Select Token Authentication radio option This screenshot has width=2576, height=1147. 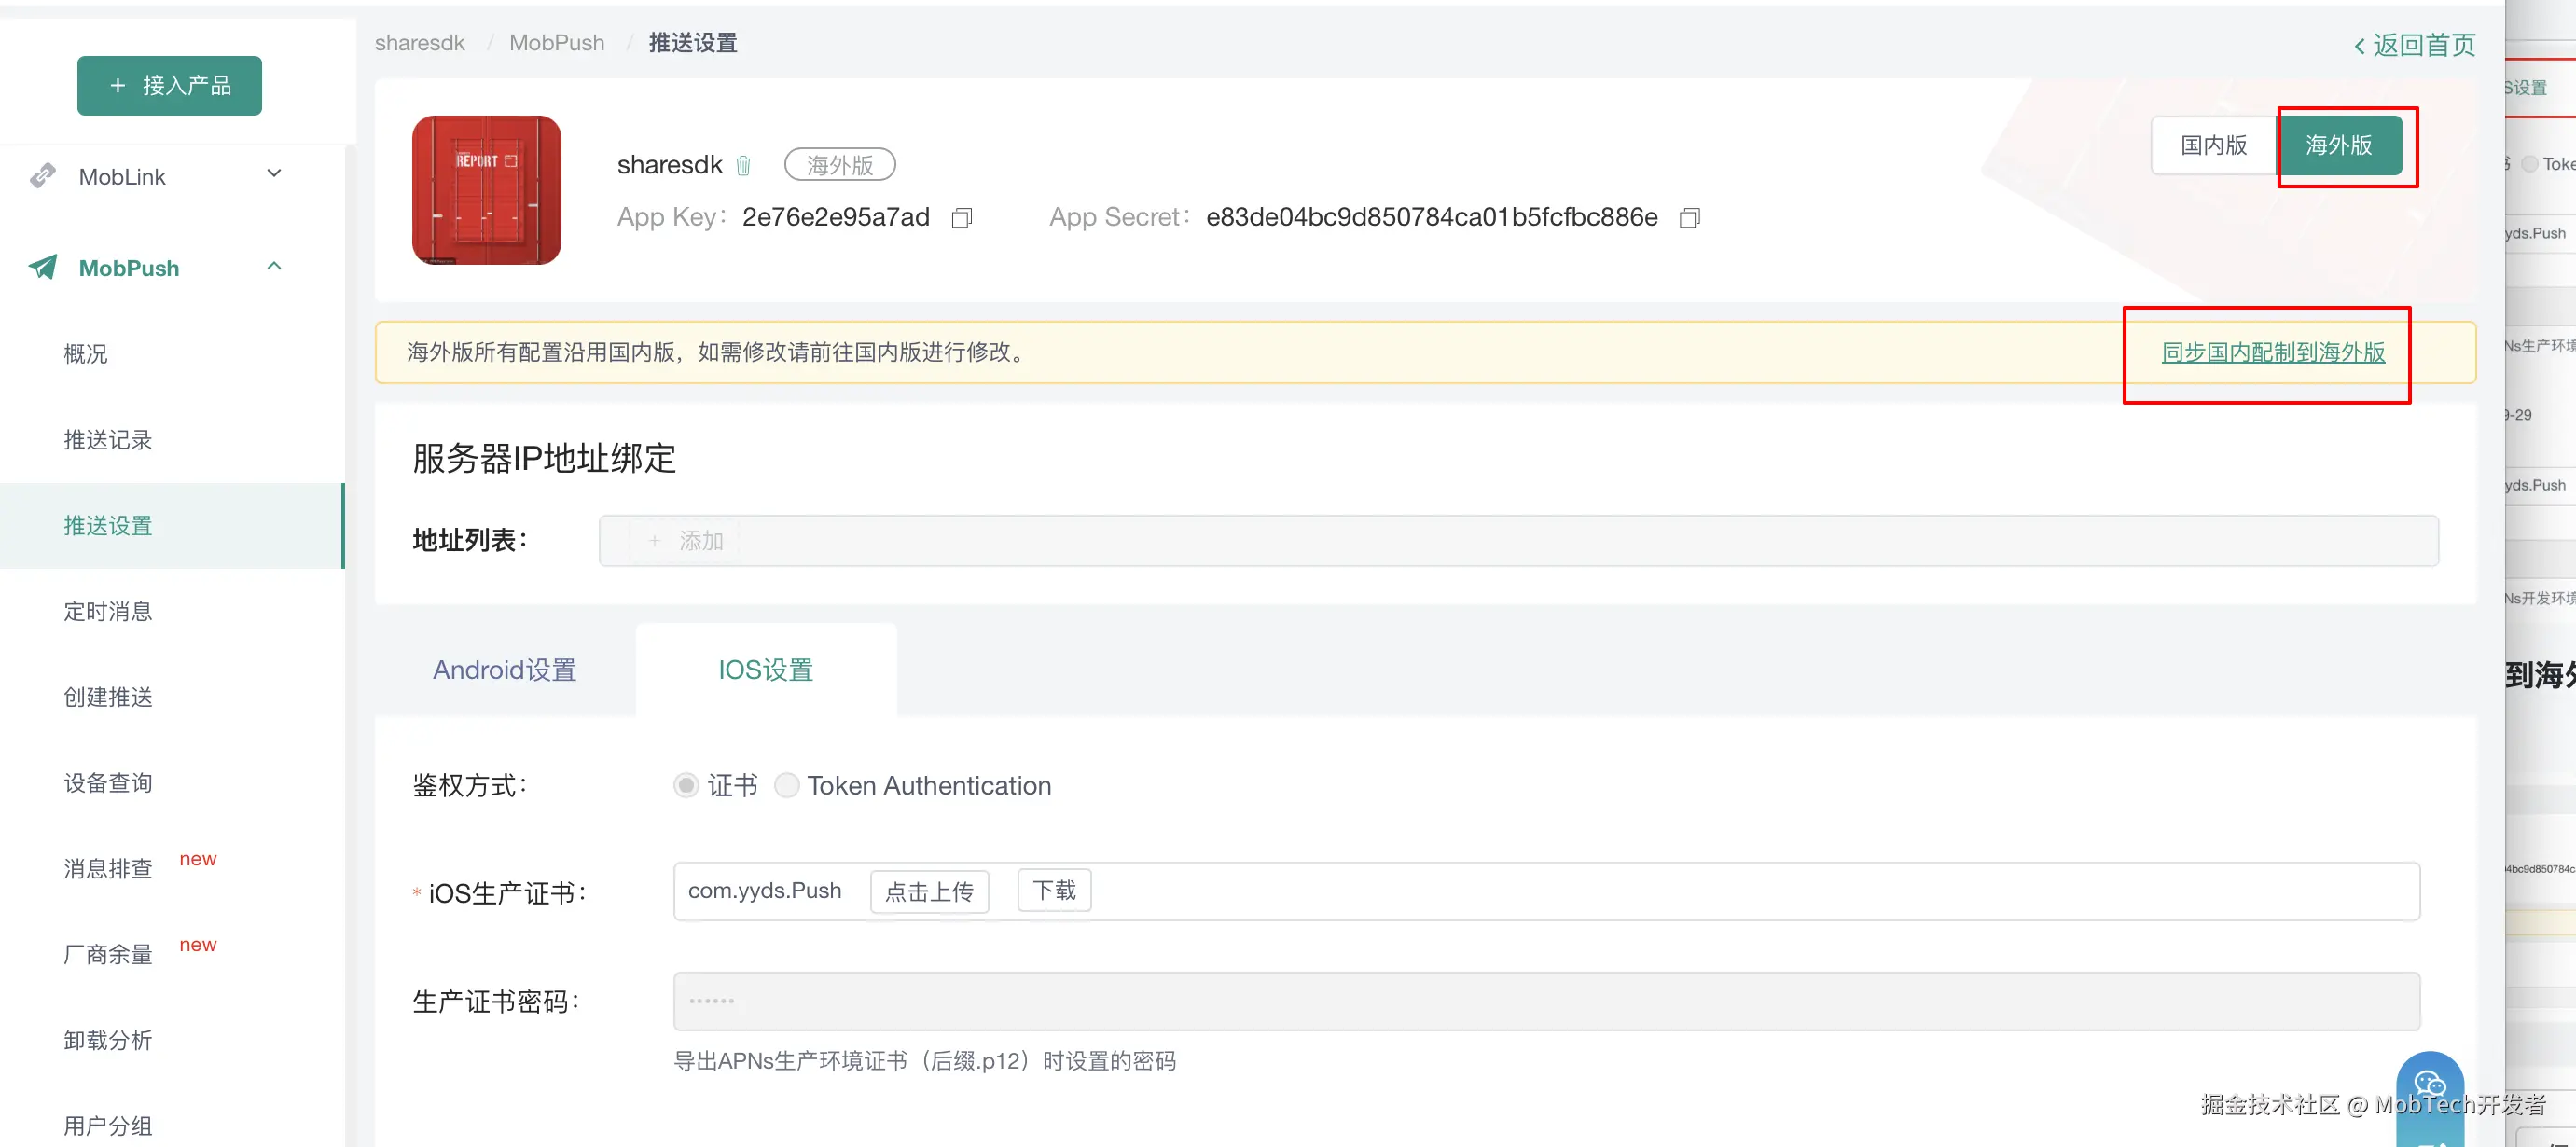pos(787,785)
